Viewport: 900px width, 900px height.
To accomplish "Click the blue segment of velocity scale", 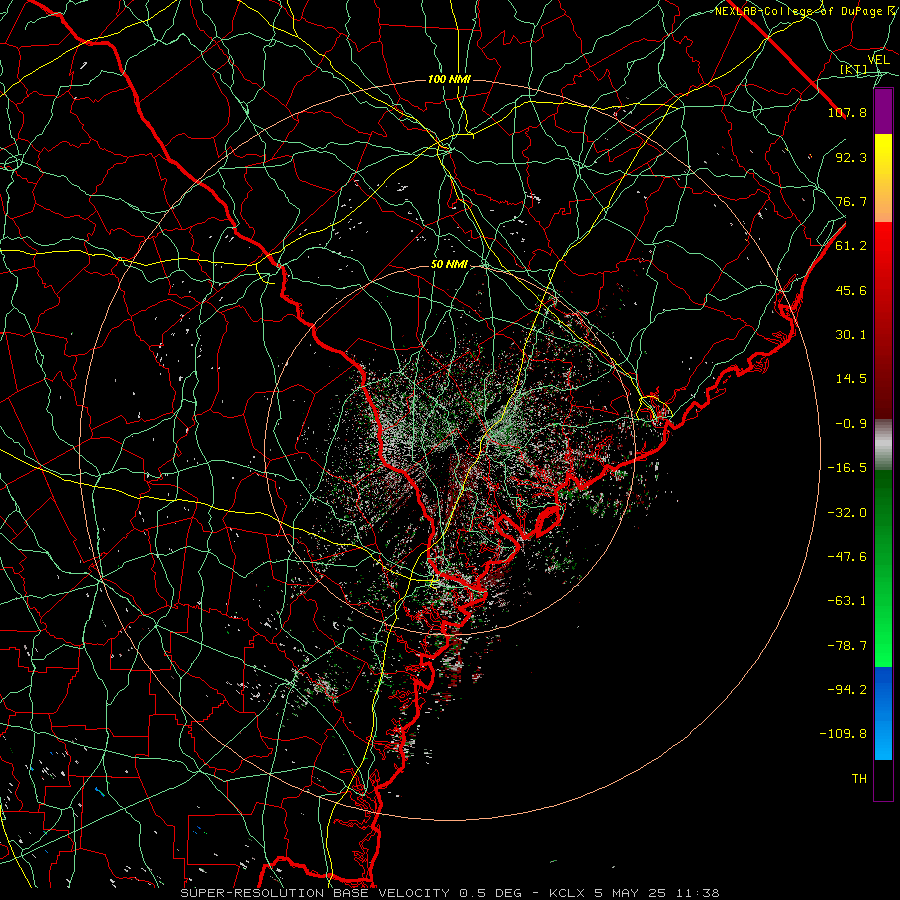I will coord(883,713).
